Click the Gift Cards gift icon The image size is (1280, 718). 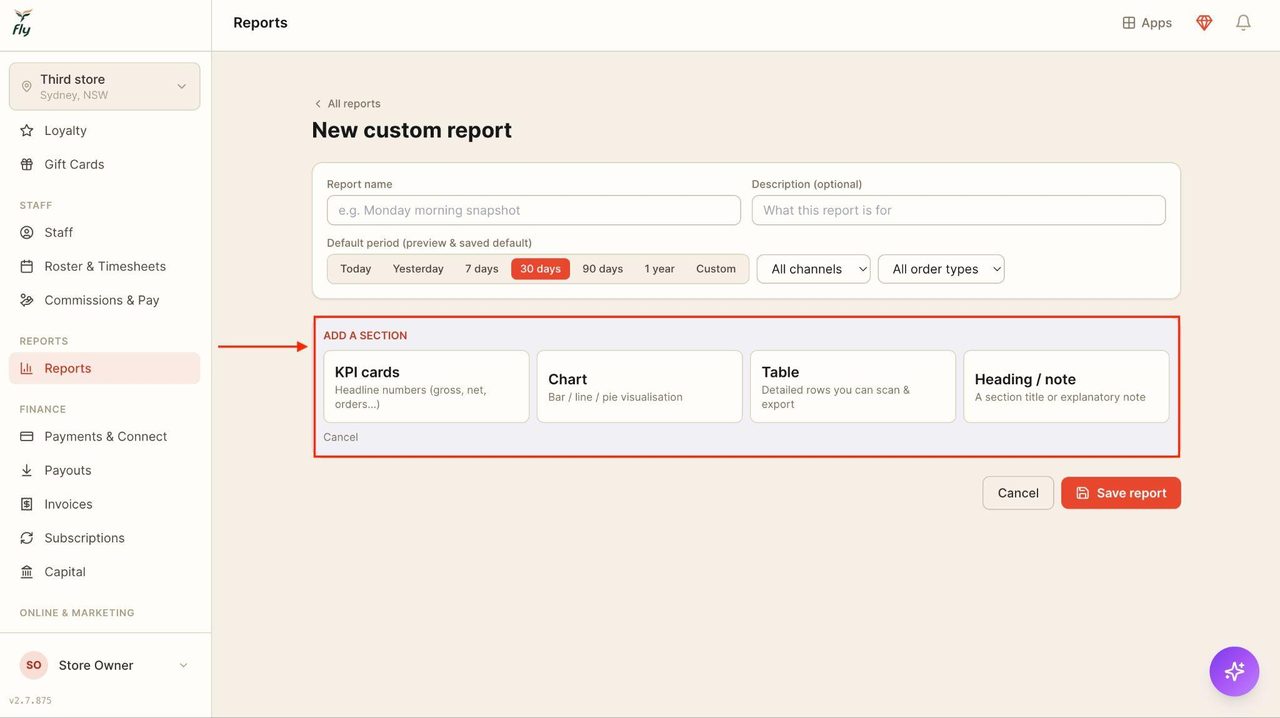pos(27,164)
